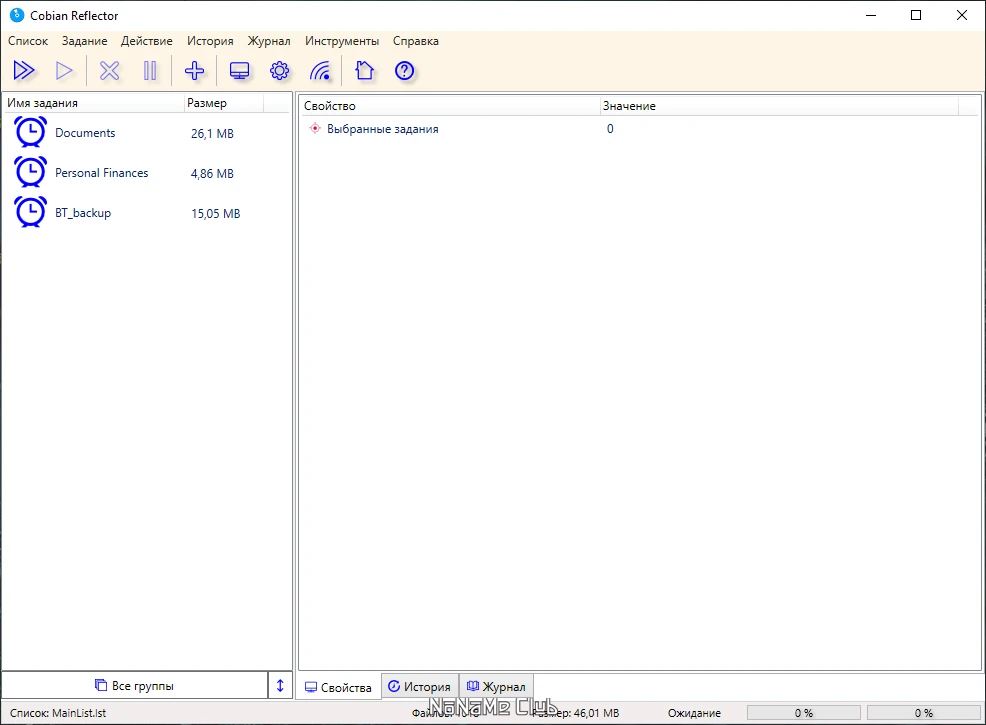Viewport: 986px width, 725px height.
Task: Click the Pause icon in toolbar
Action: (x=150, y=71)
